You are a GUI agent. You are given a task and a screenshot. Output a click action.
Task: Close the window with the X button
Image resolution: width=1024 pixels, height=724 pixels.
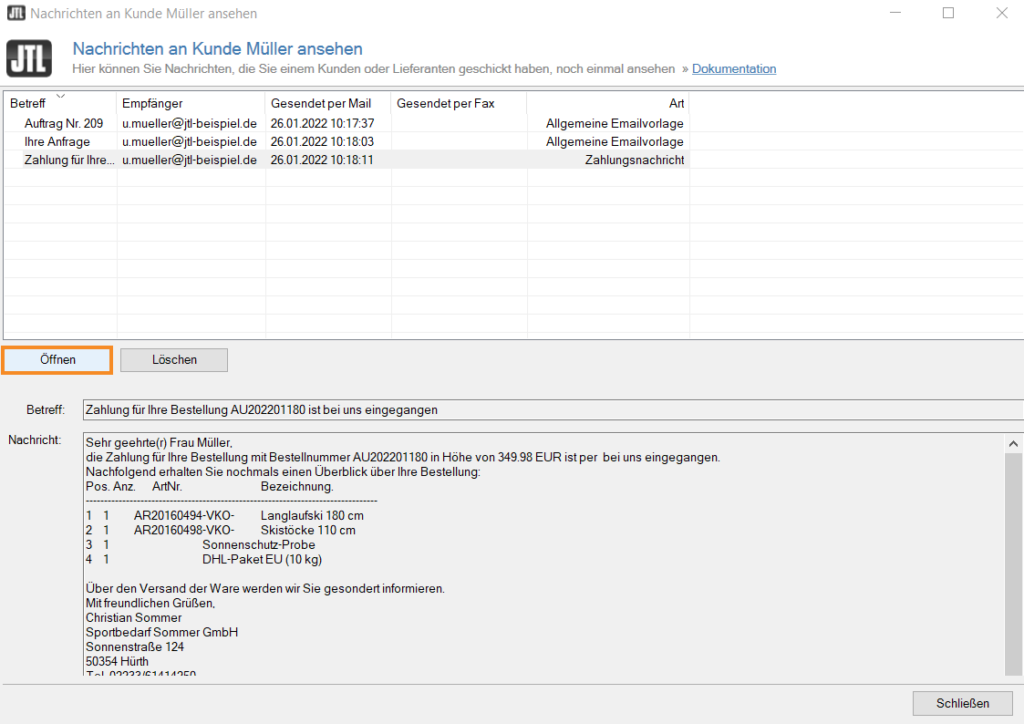[x=1001, y=13]
